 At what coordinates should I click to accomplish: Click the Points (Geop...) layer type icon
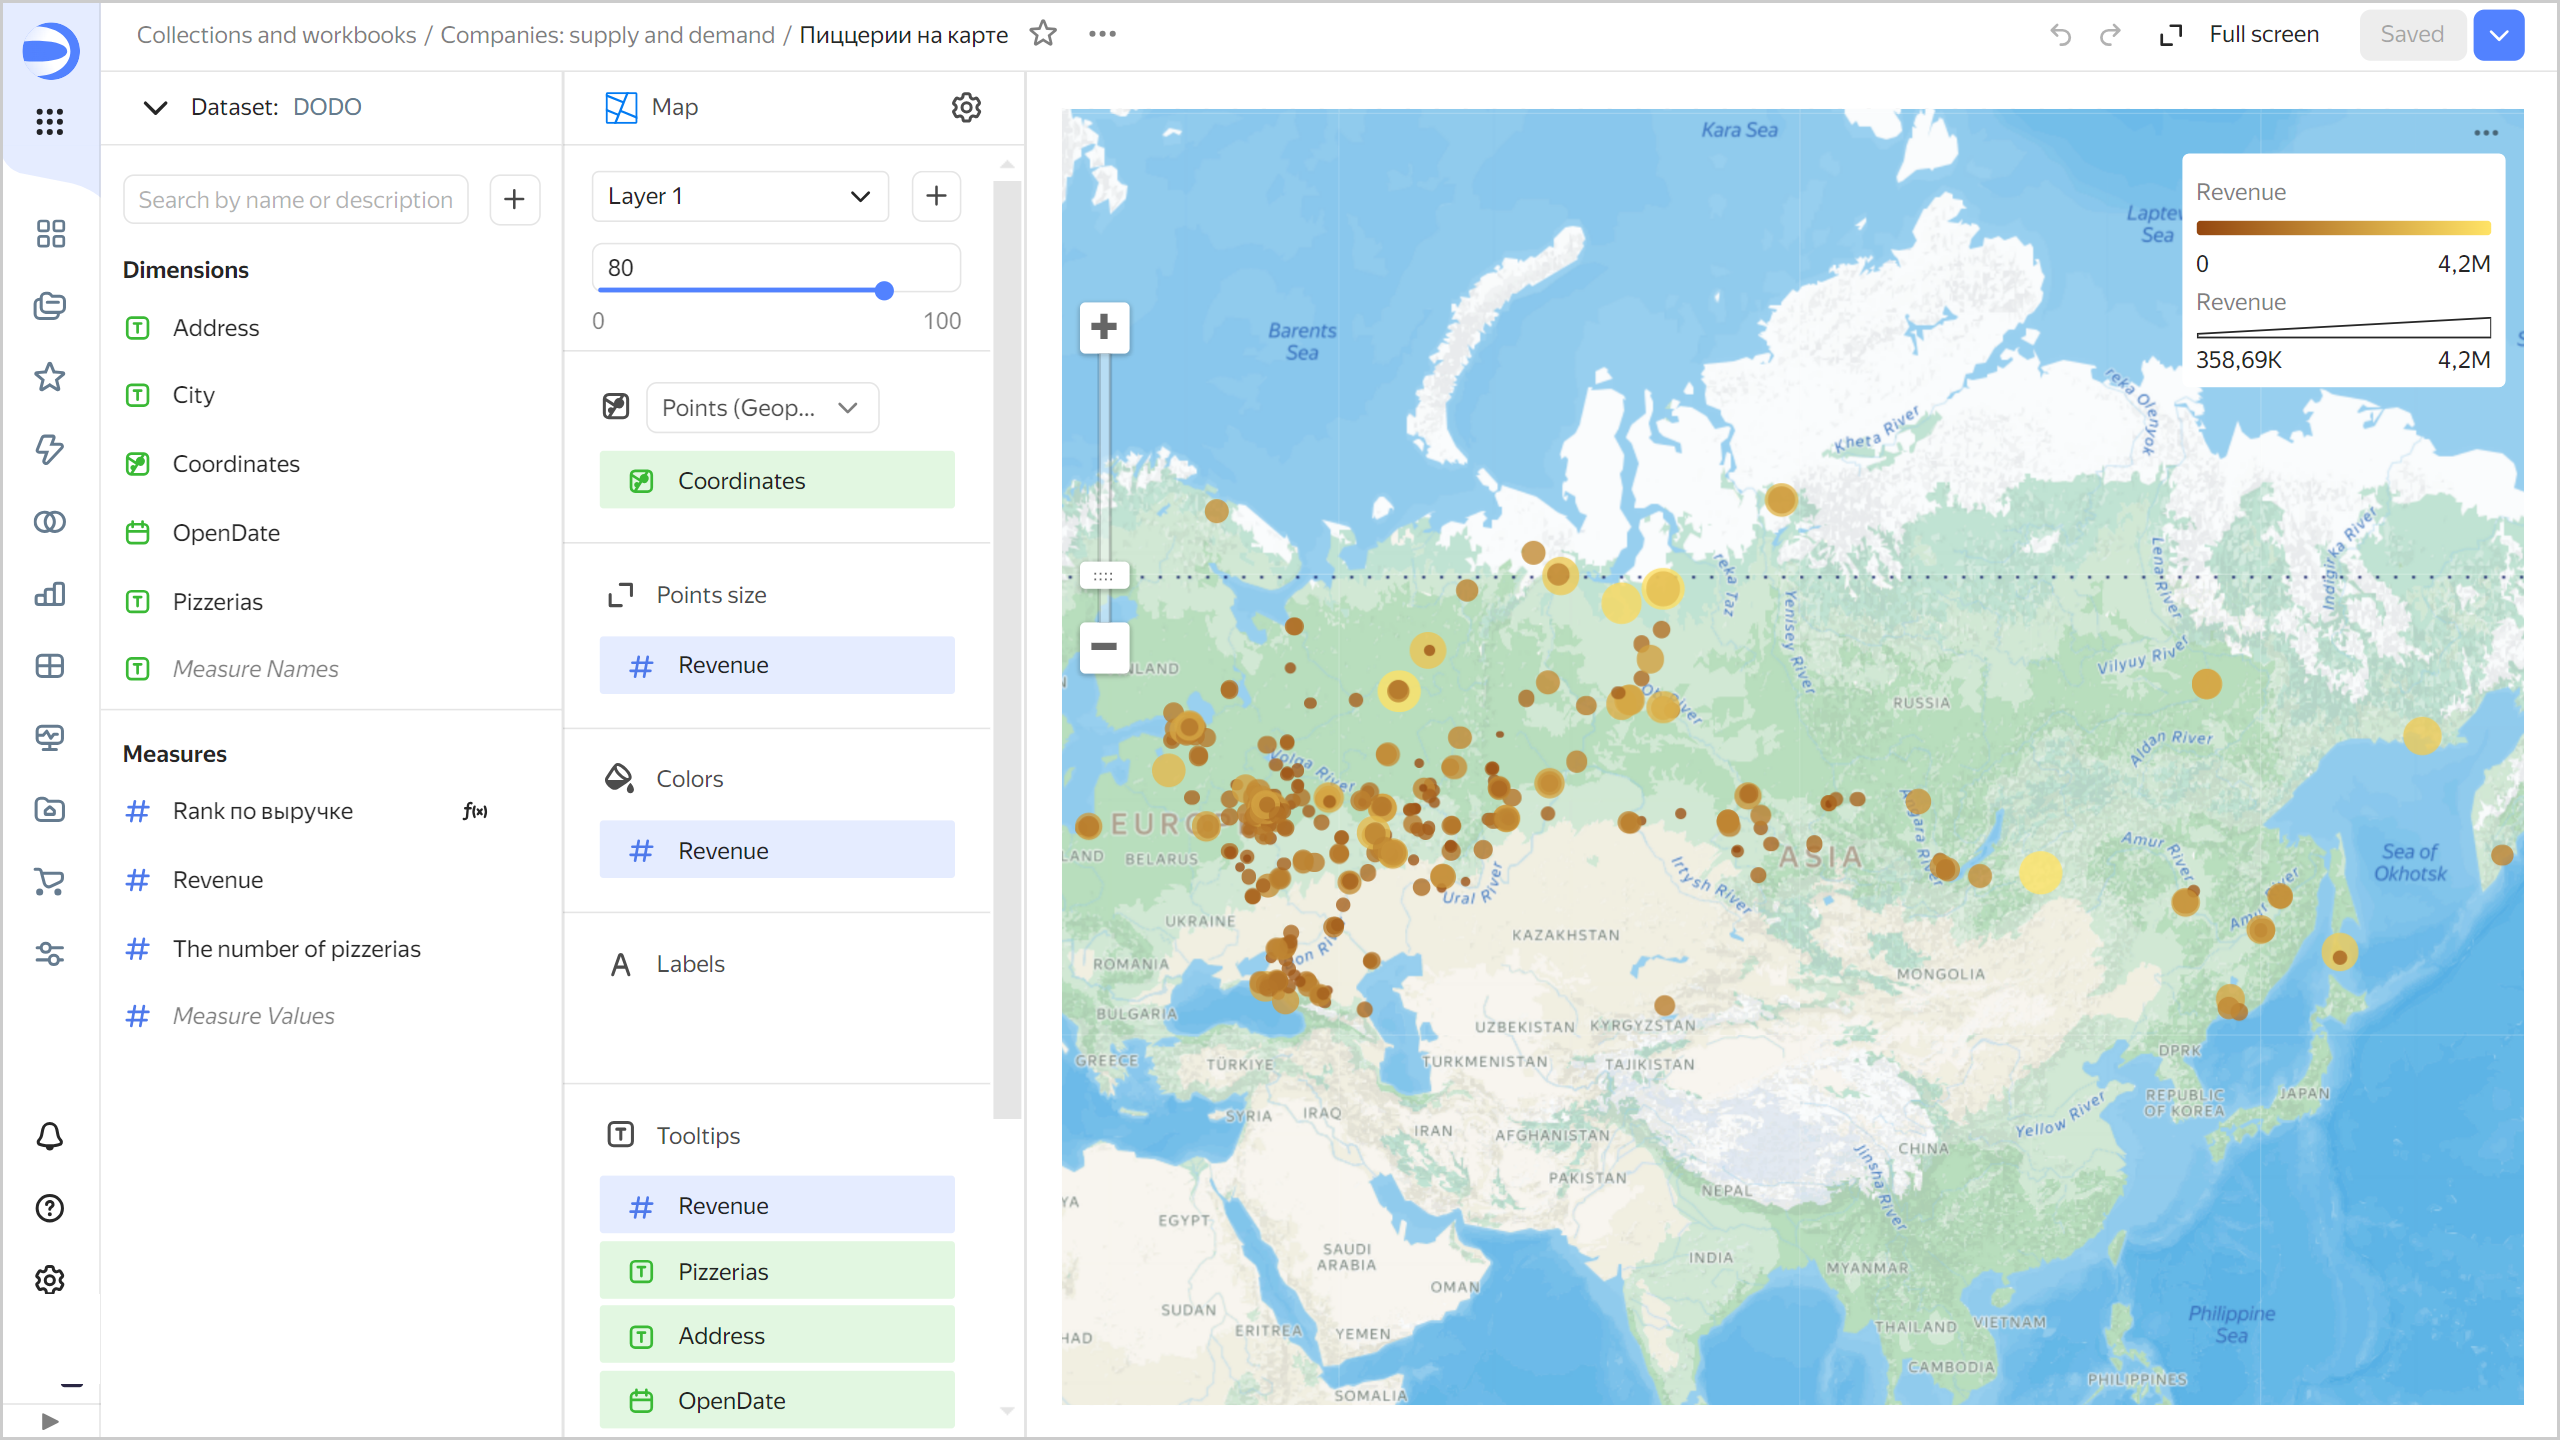point(617,408)
